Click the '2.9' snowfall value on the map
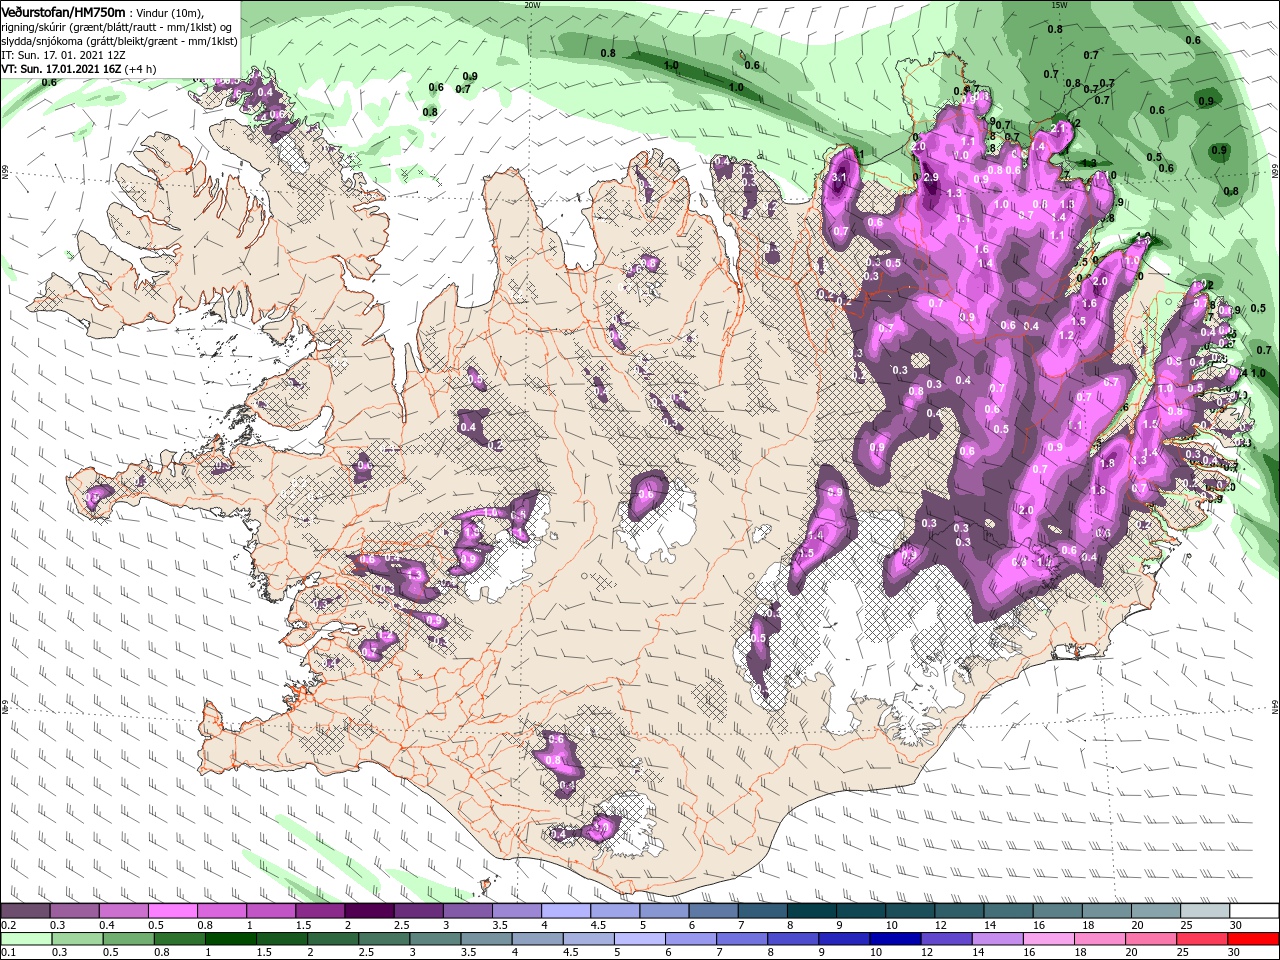Image resolution: width=1280 pixels, height=960 pixels. [930, 177]
